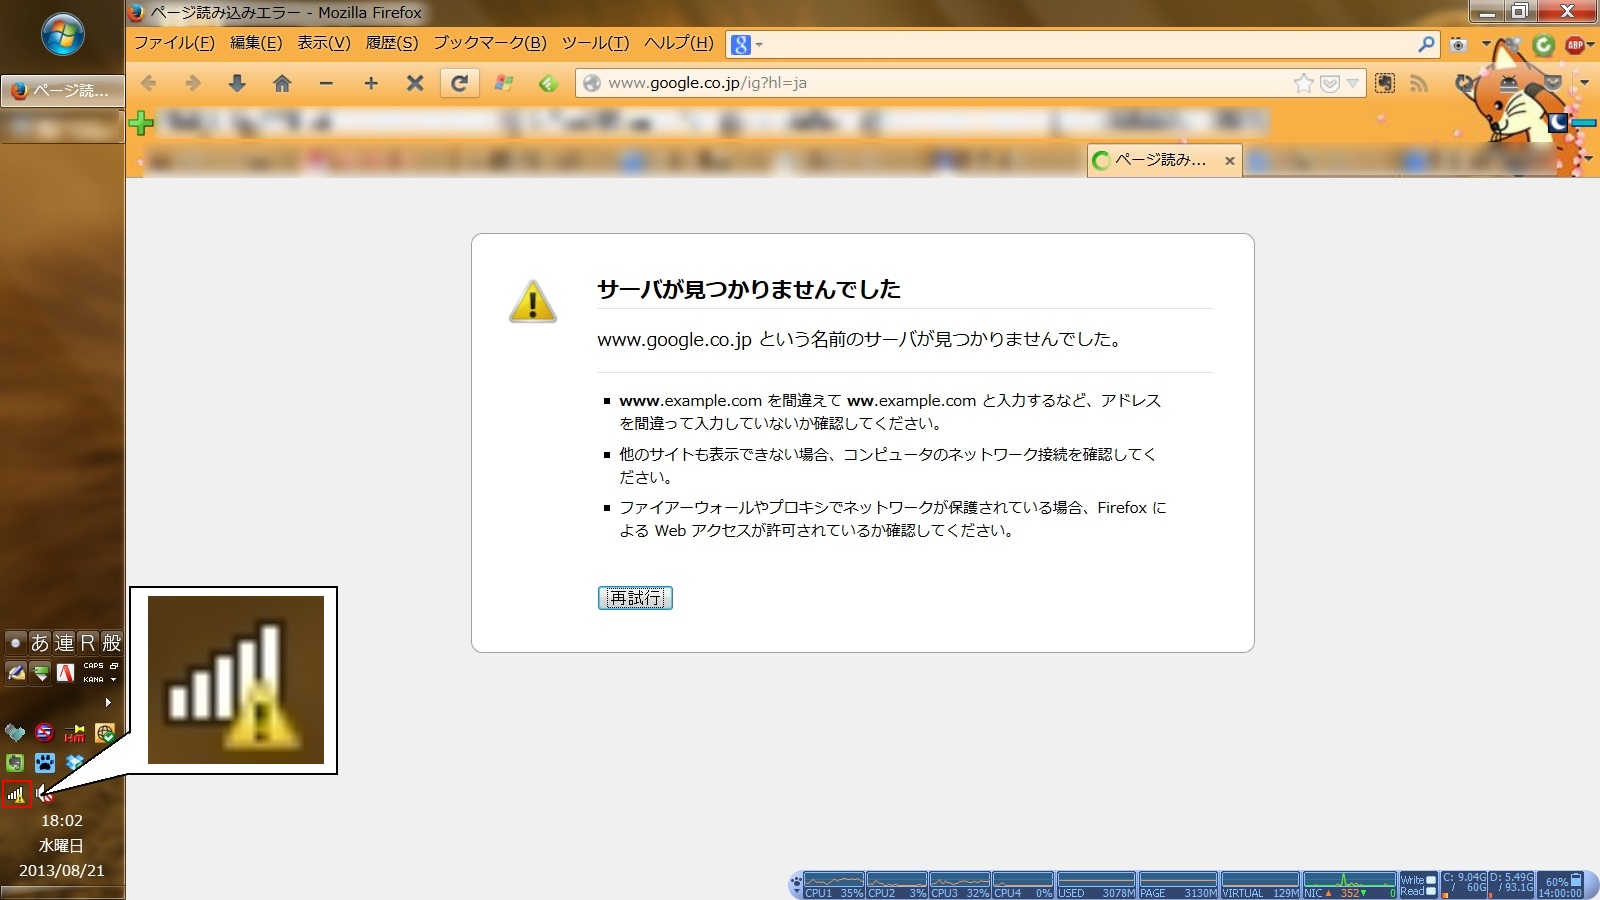This screenshot has height=900, width=1600.
Task: Open the Adblock Plus dropdown arrow
Action: coord(1590,44)
